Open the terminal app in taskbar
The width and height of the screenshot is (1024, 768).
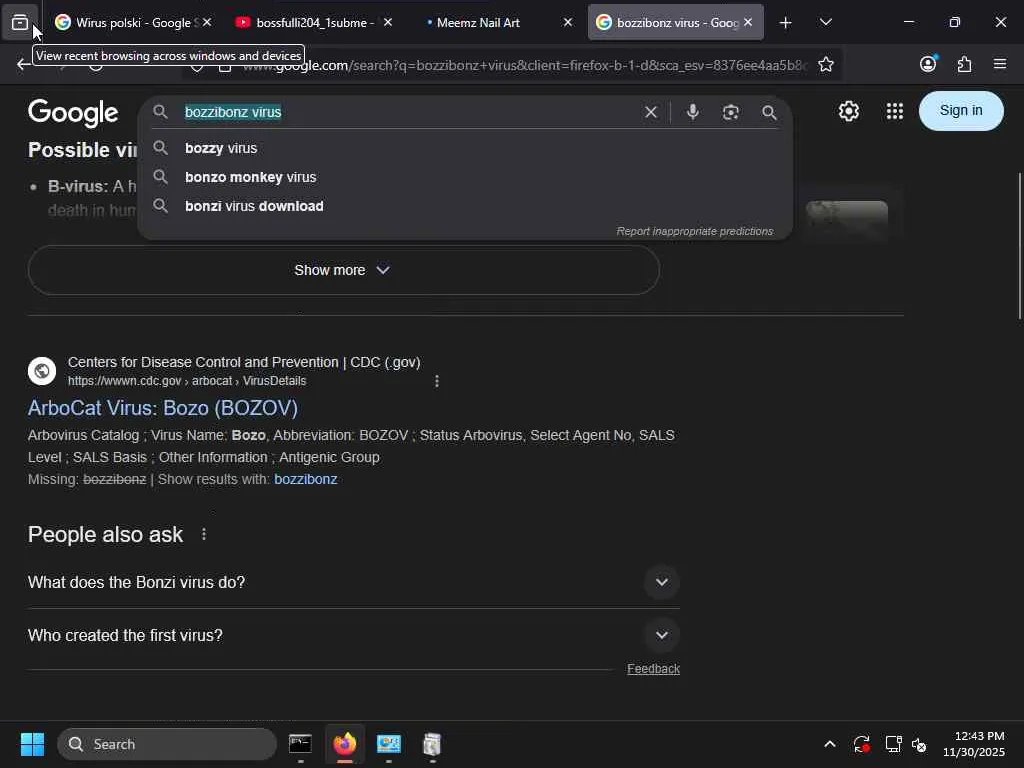click(x=300, y=744)
